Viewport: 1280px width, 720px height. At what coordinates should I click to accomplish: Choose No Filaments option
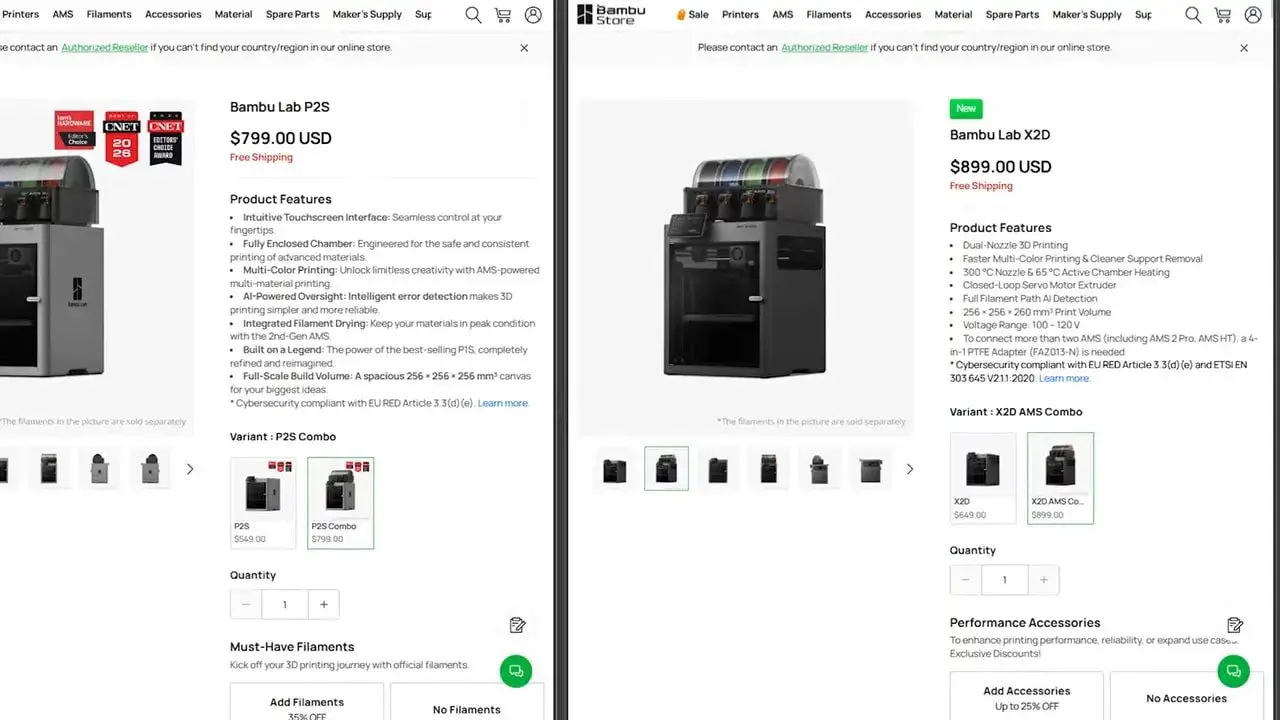click(467, 702)
